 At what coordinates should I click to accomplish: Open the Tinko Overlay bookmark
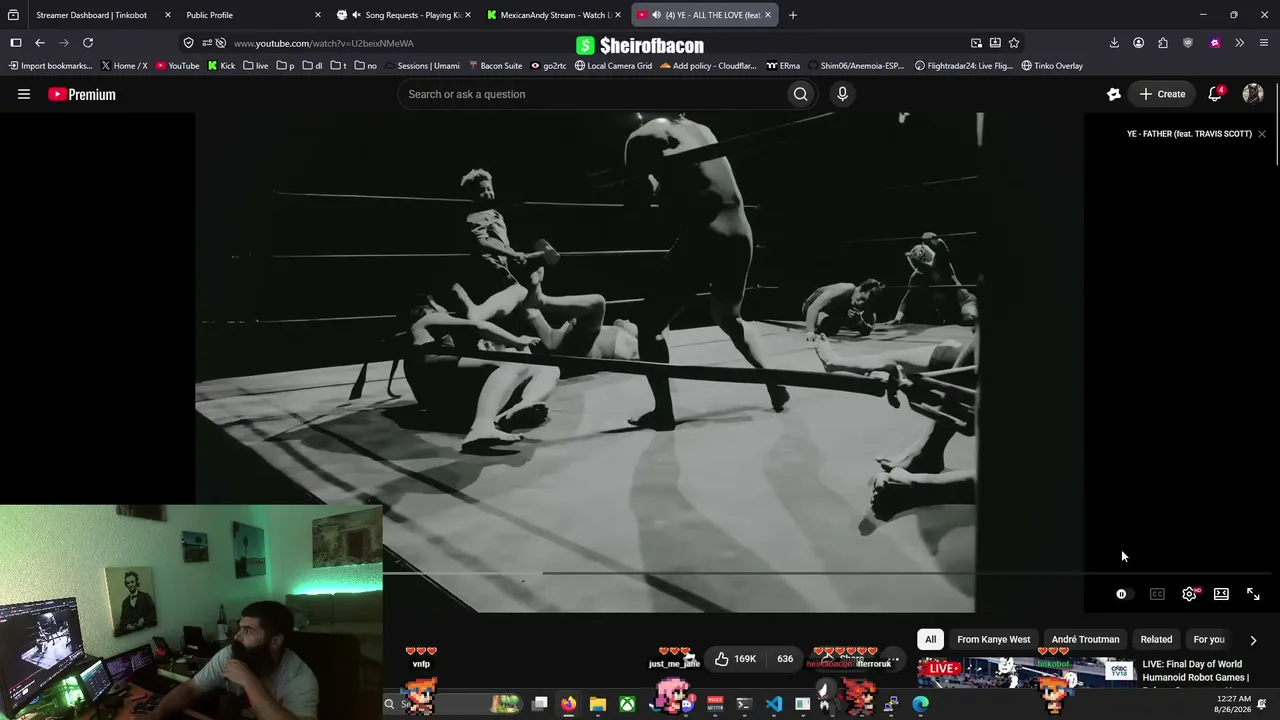tap(1052, 66)
